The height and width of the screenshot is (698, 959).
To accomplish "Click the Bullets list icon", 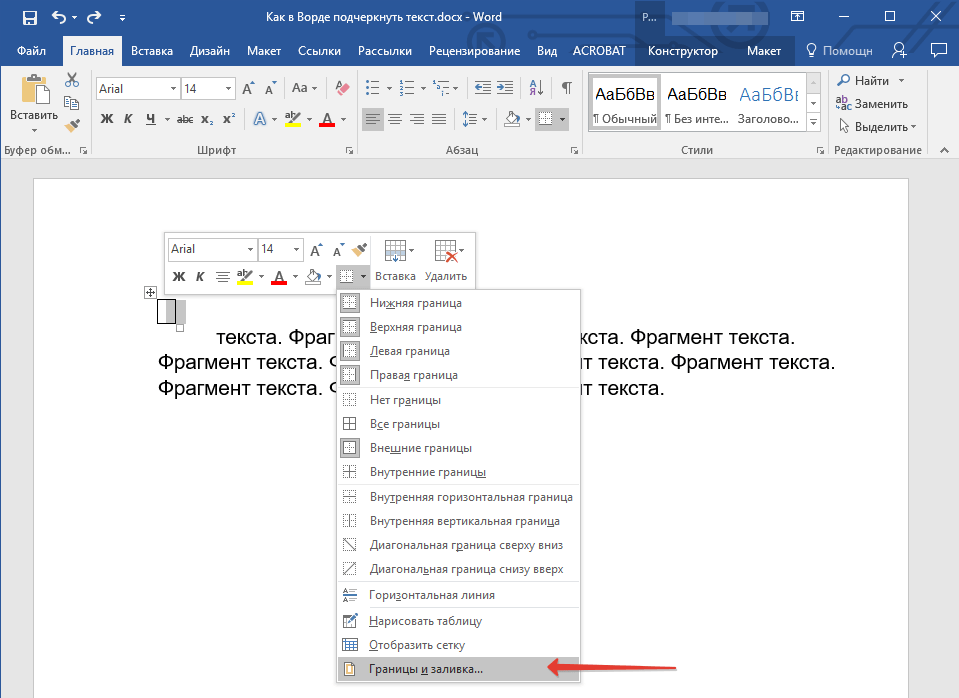I will (x=373, y=89).
